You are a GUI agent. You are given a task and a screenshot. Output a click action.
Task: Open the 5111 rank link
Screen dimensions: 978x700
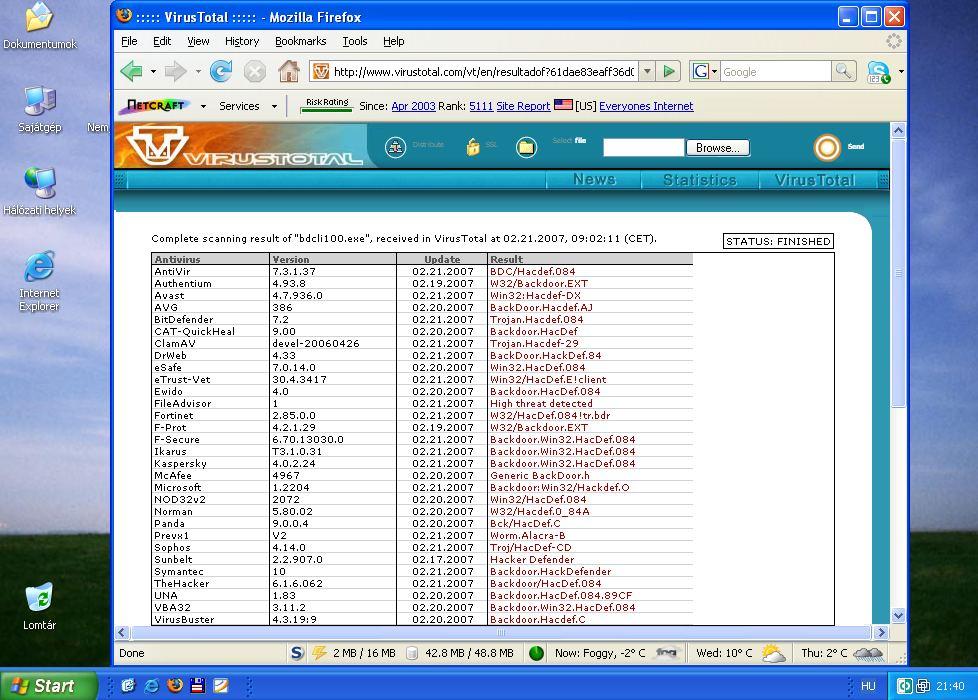tap(481, 106)
